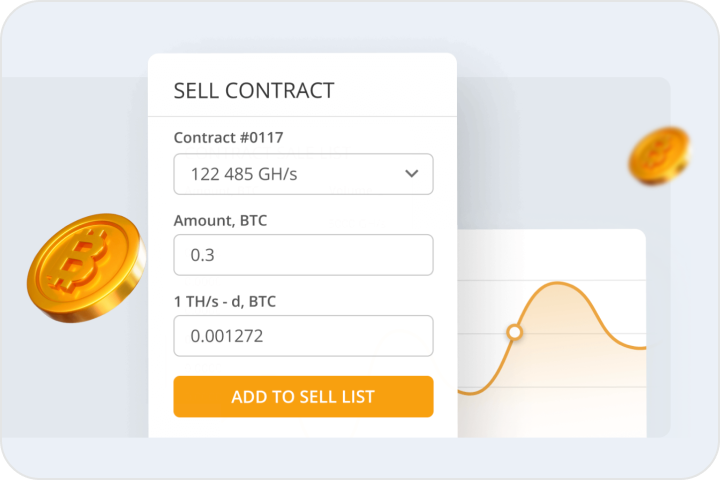Focus the Amount, BTC input field
The image size is (720, 480).
(303, 255)
